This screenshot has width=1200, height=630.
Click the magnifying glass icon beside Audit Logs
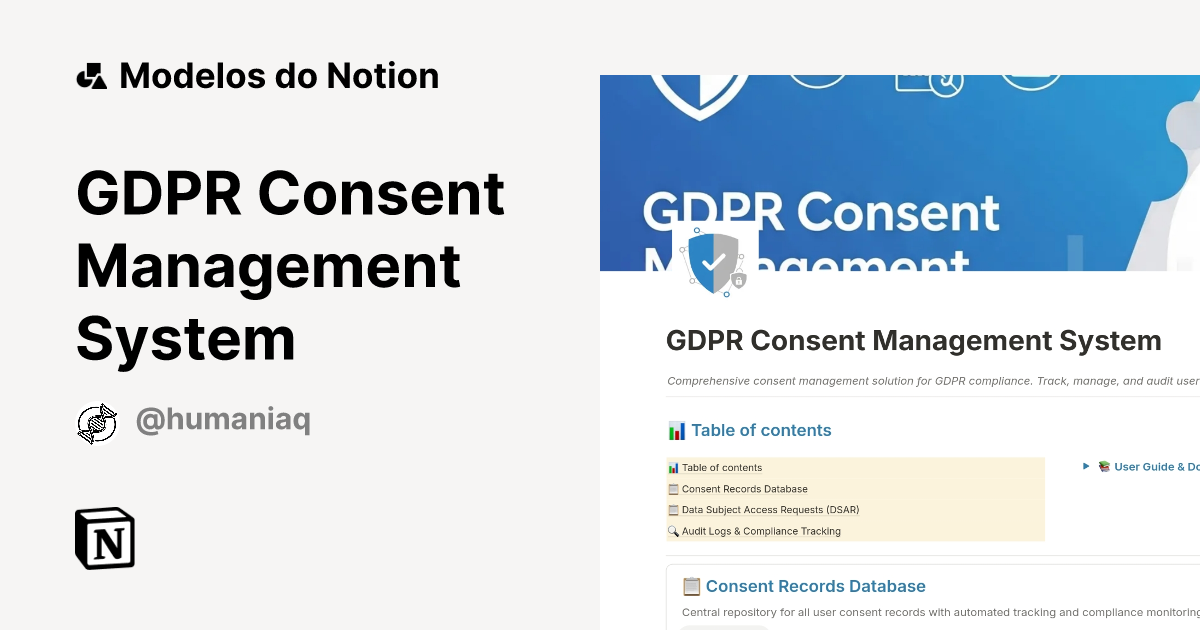pyautogui.click(x=673, y=531)
